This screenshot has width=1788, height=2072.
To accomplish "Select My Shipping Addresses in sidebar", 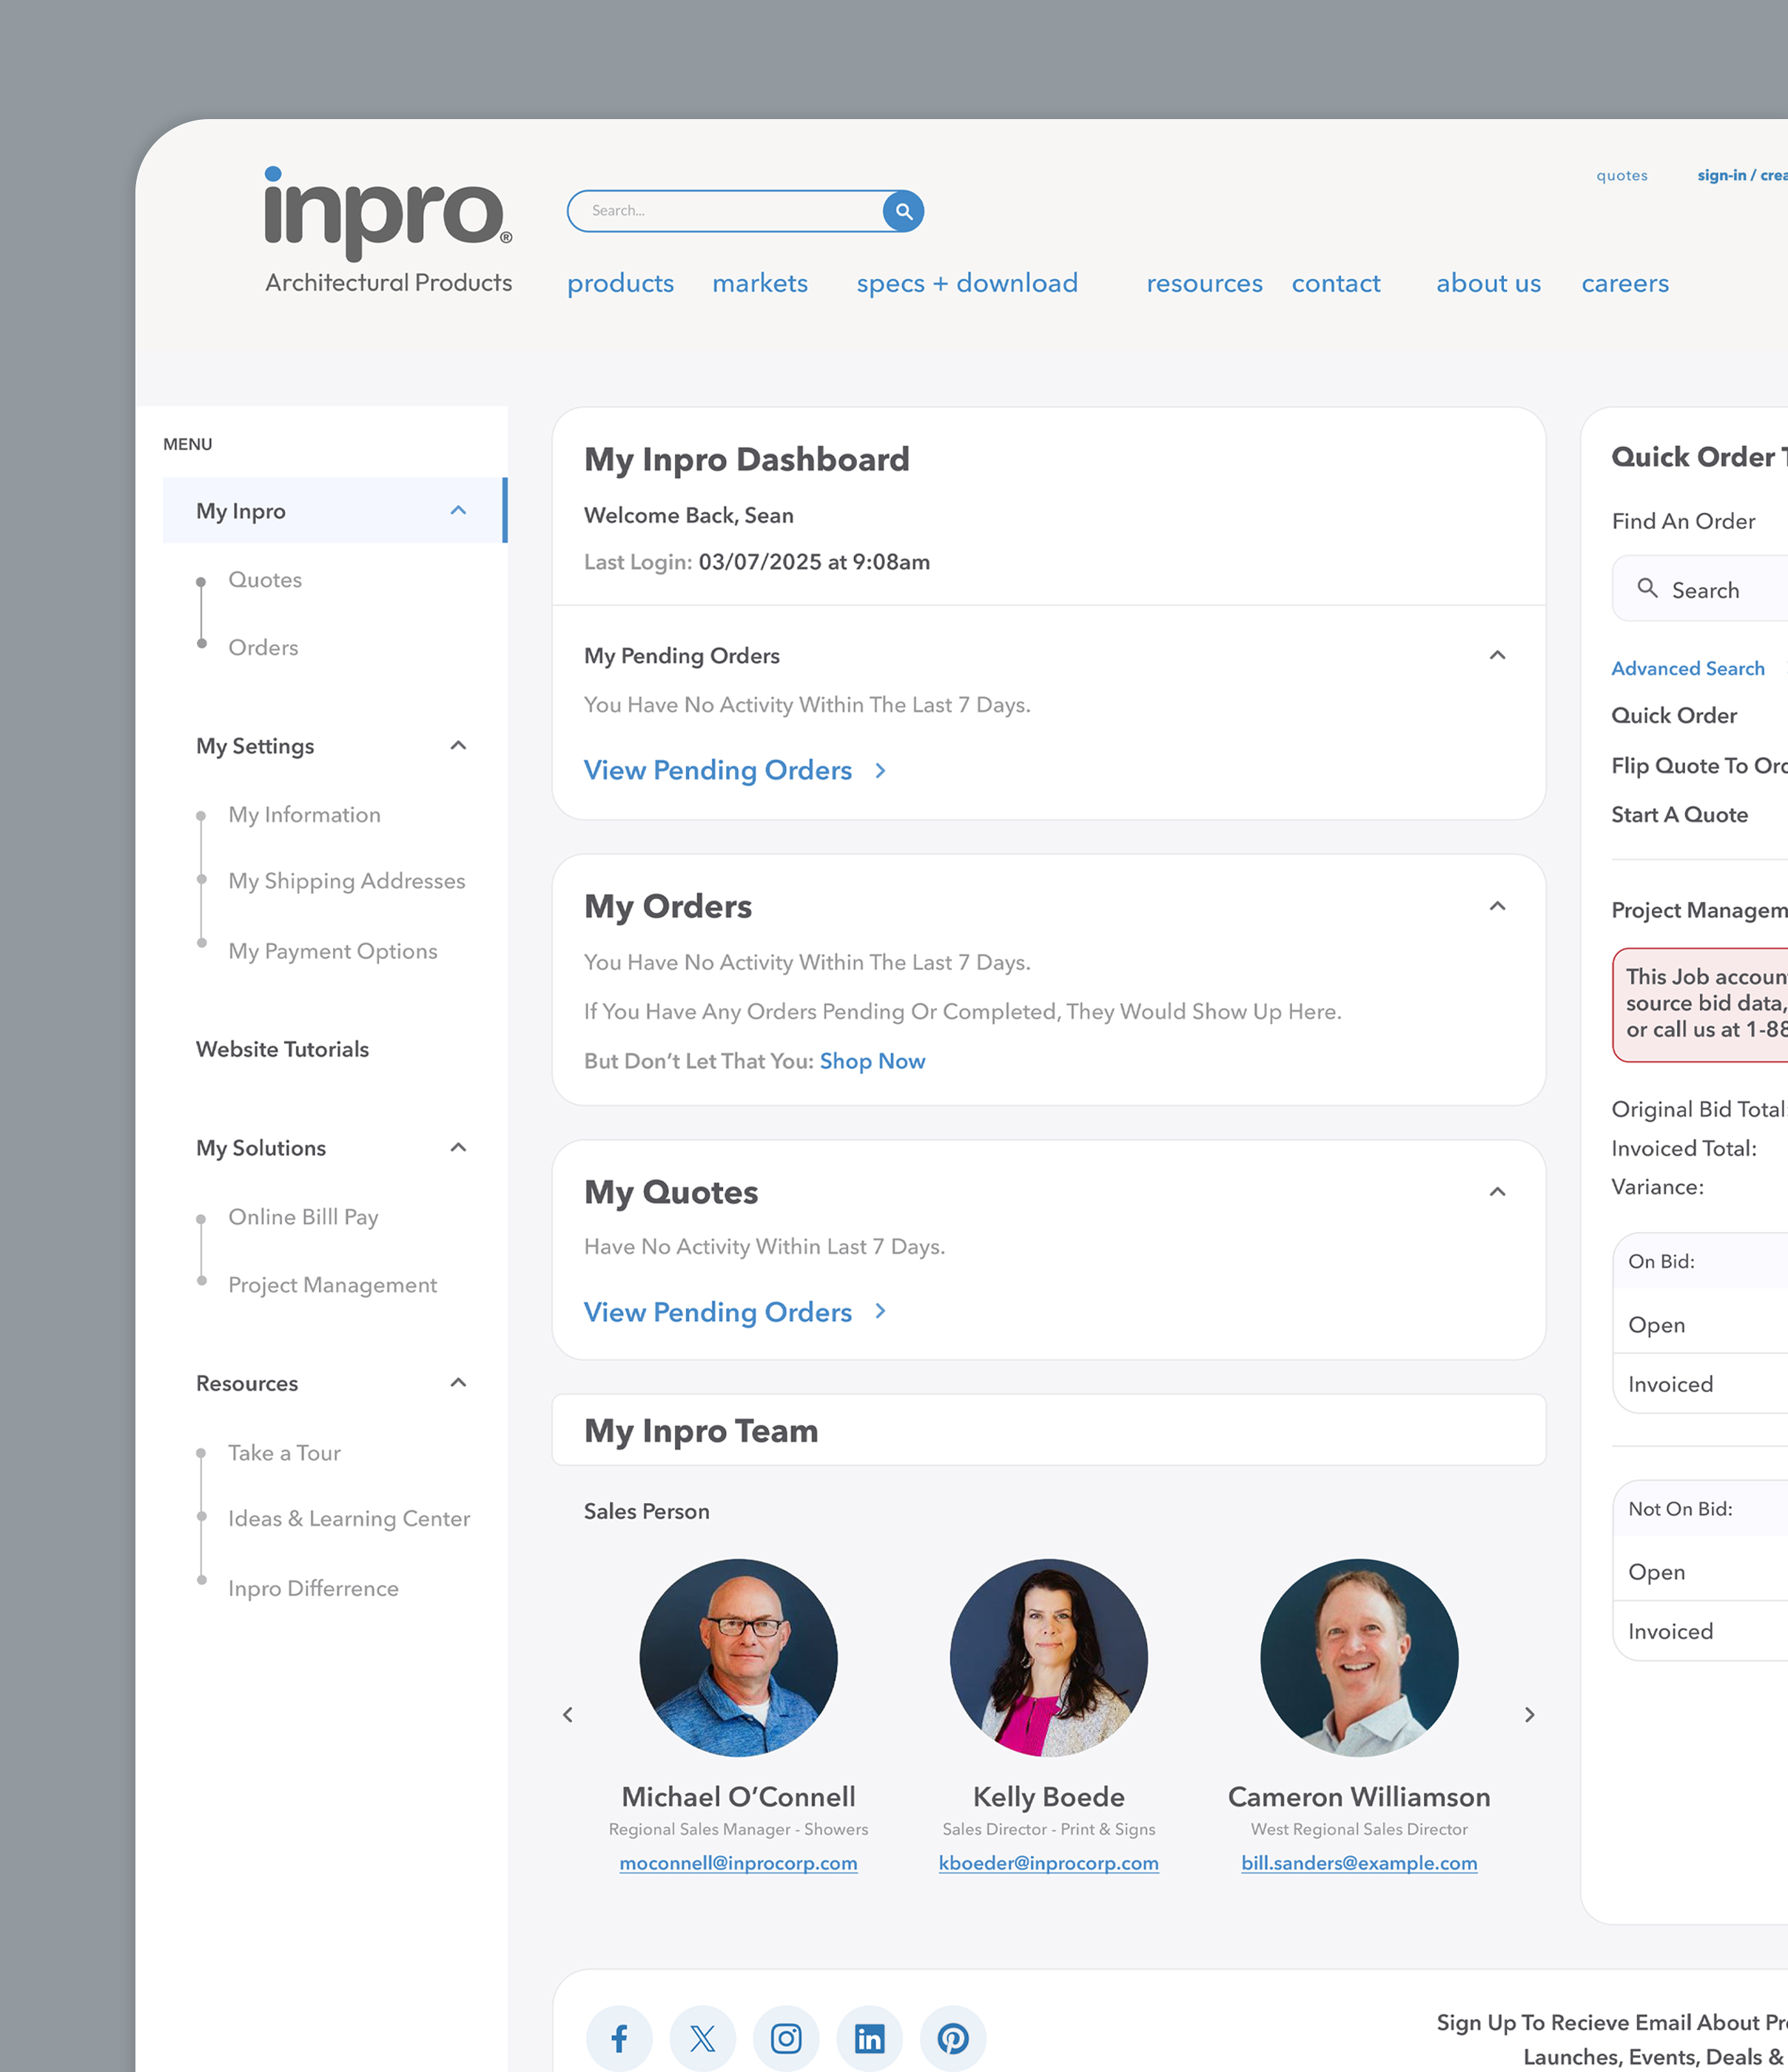I will pyautogui.click(x=346, y=881).
